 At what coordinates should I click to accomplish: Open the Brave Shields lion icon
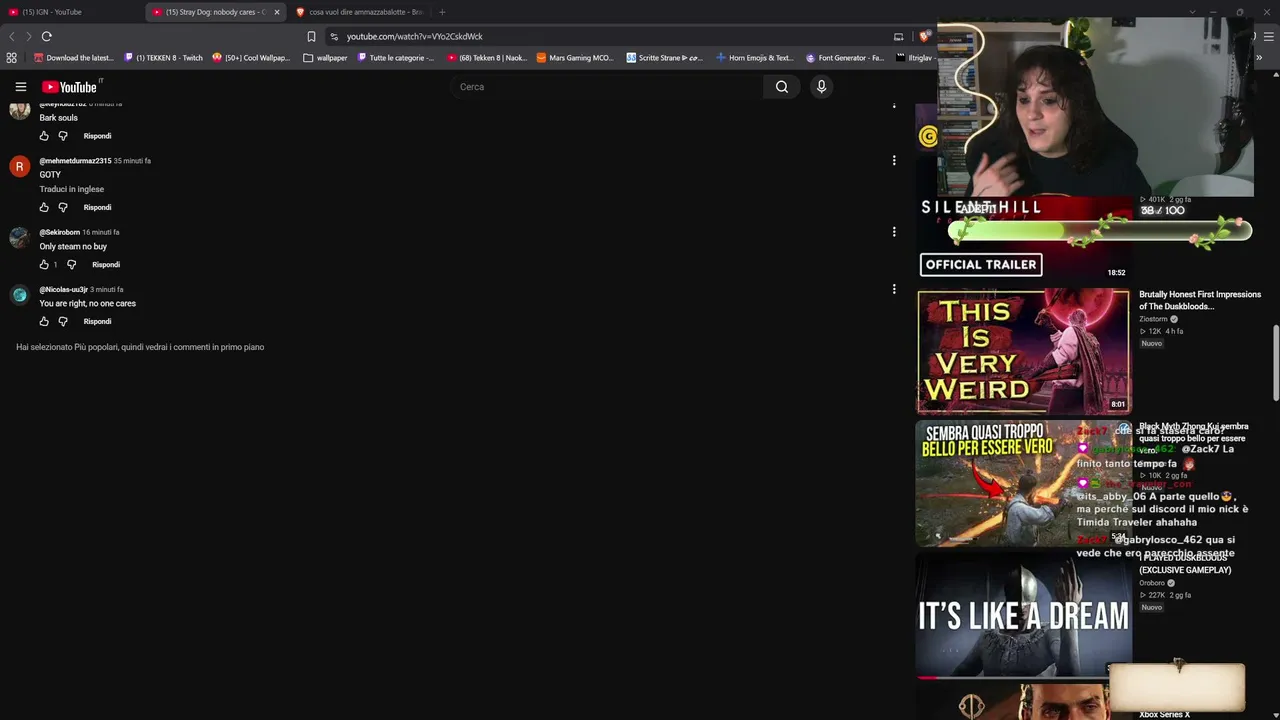click(x=923, y=36)
